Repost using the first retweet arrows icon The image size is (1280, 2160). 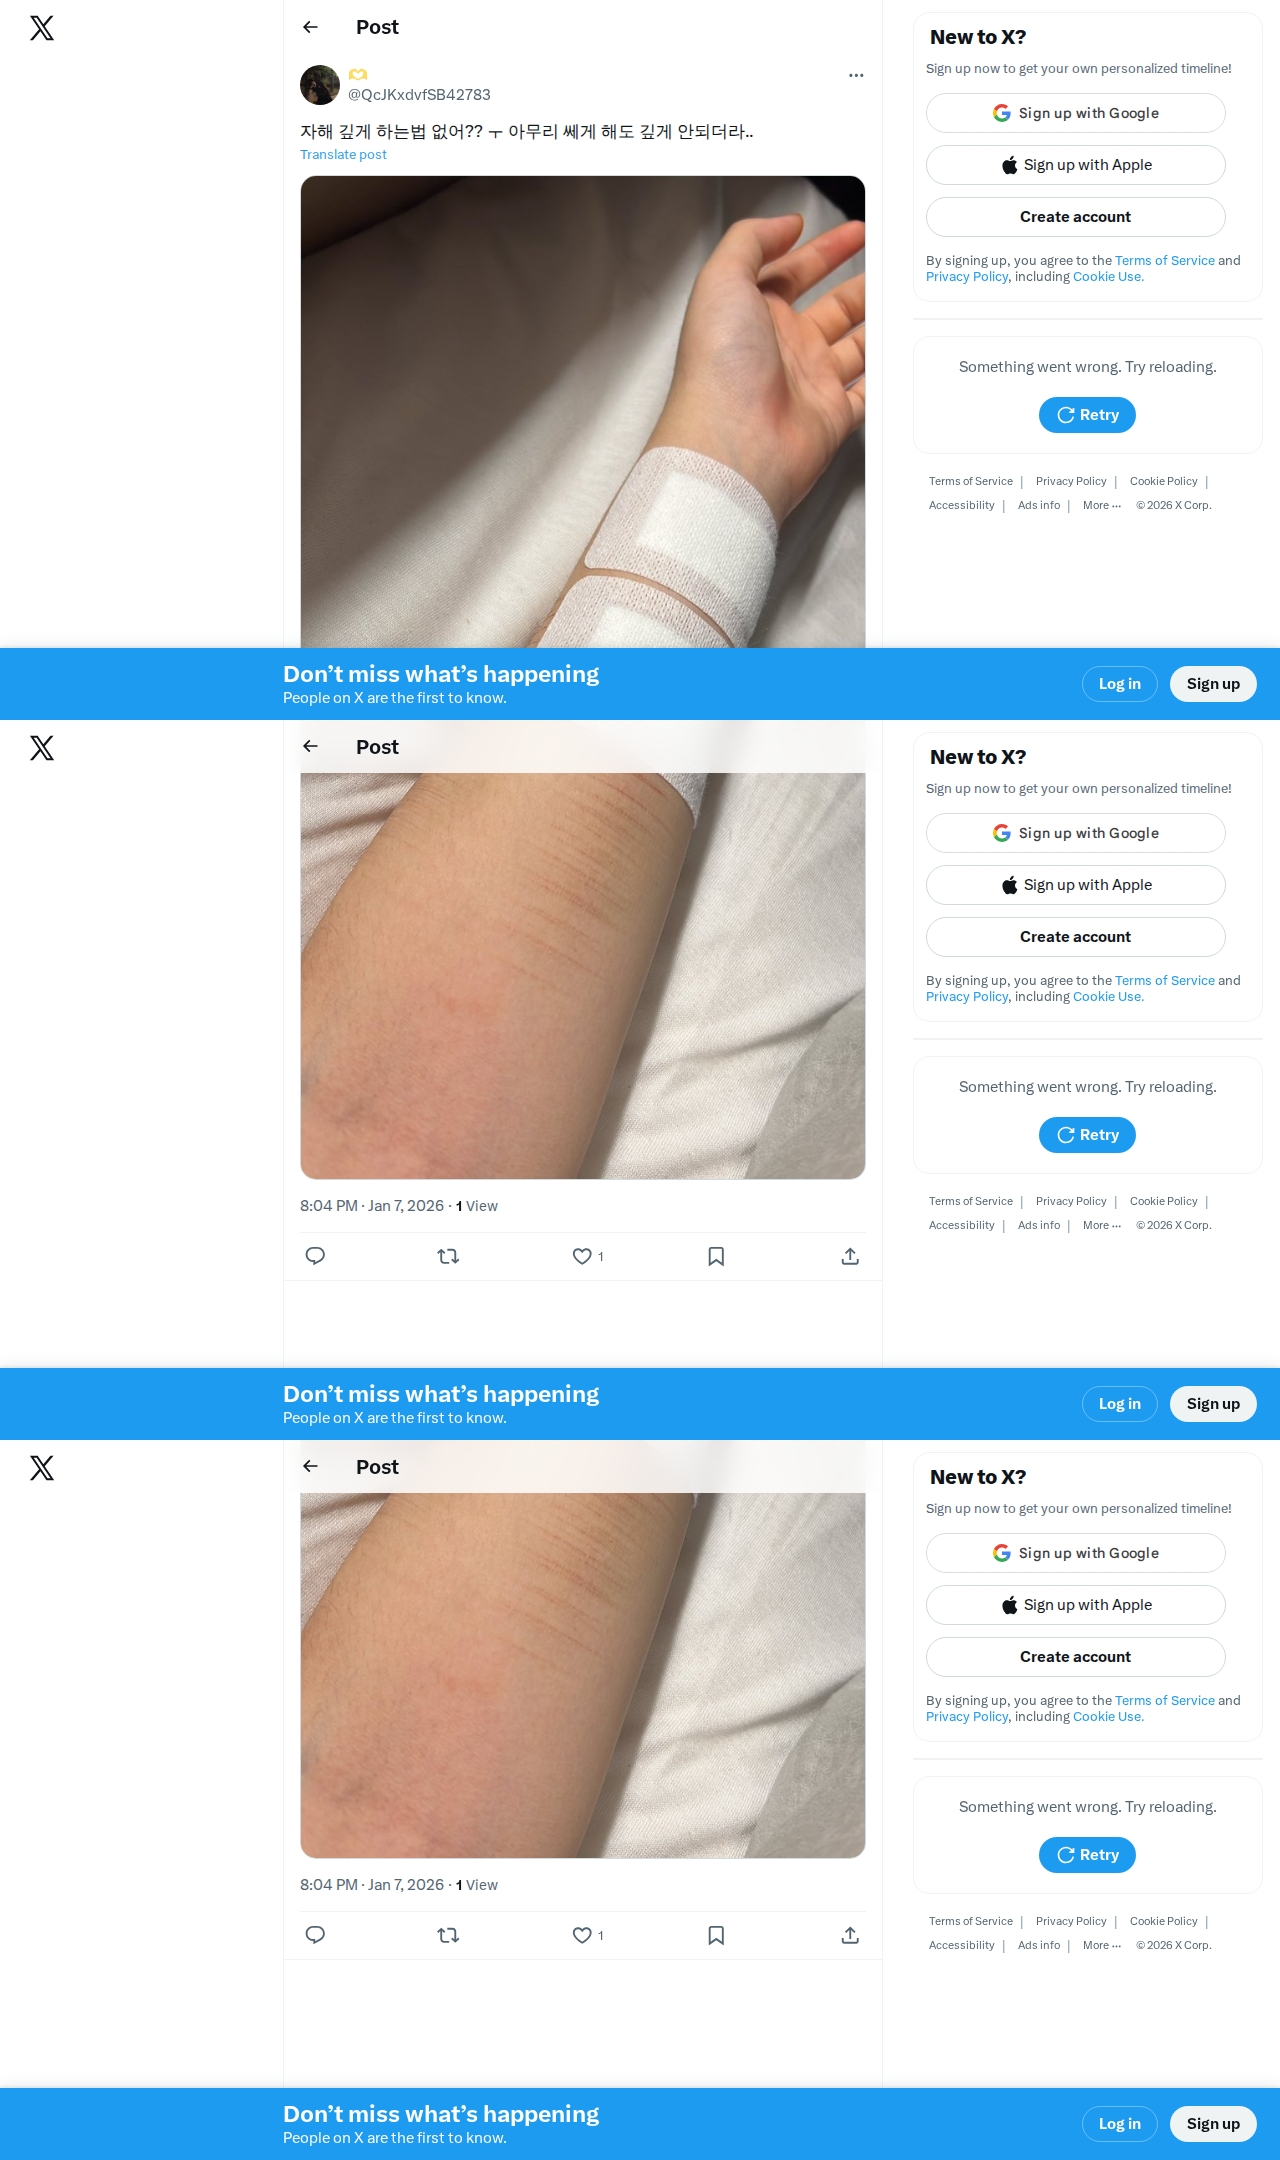pos(449,1256)
